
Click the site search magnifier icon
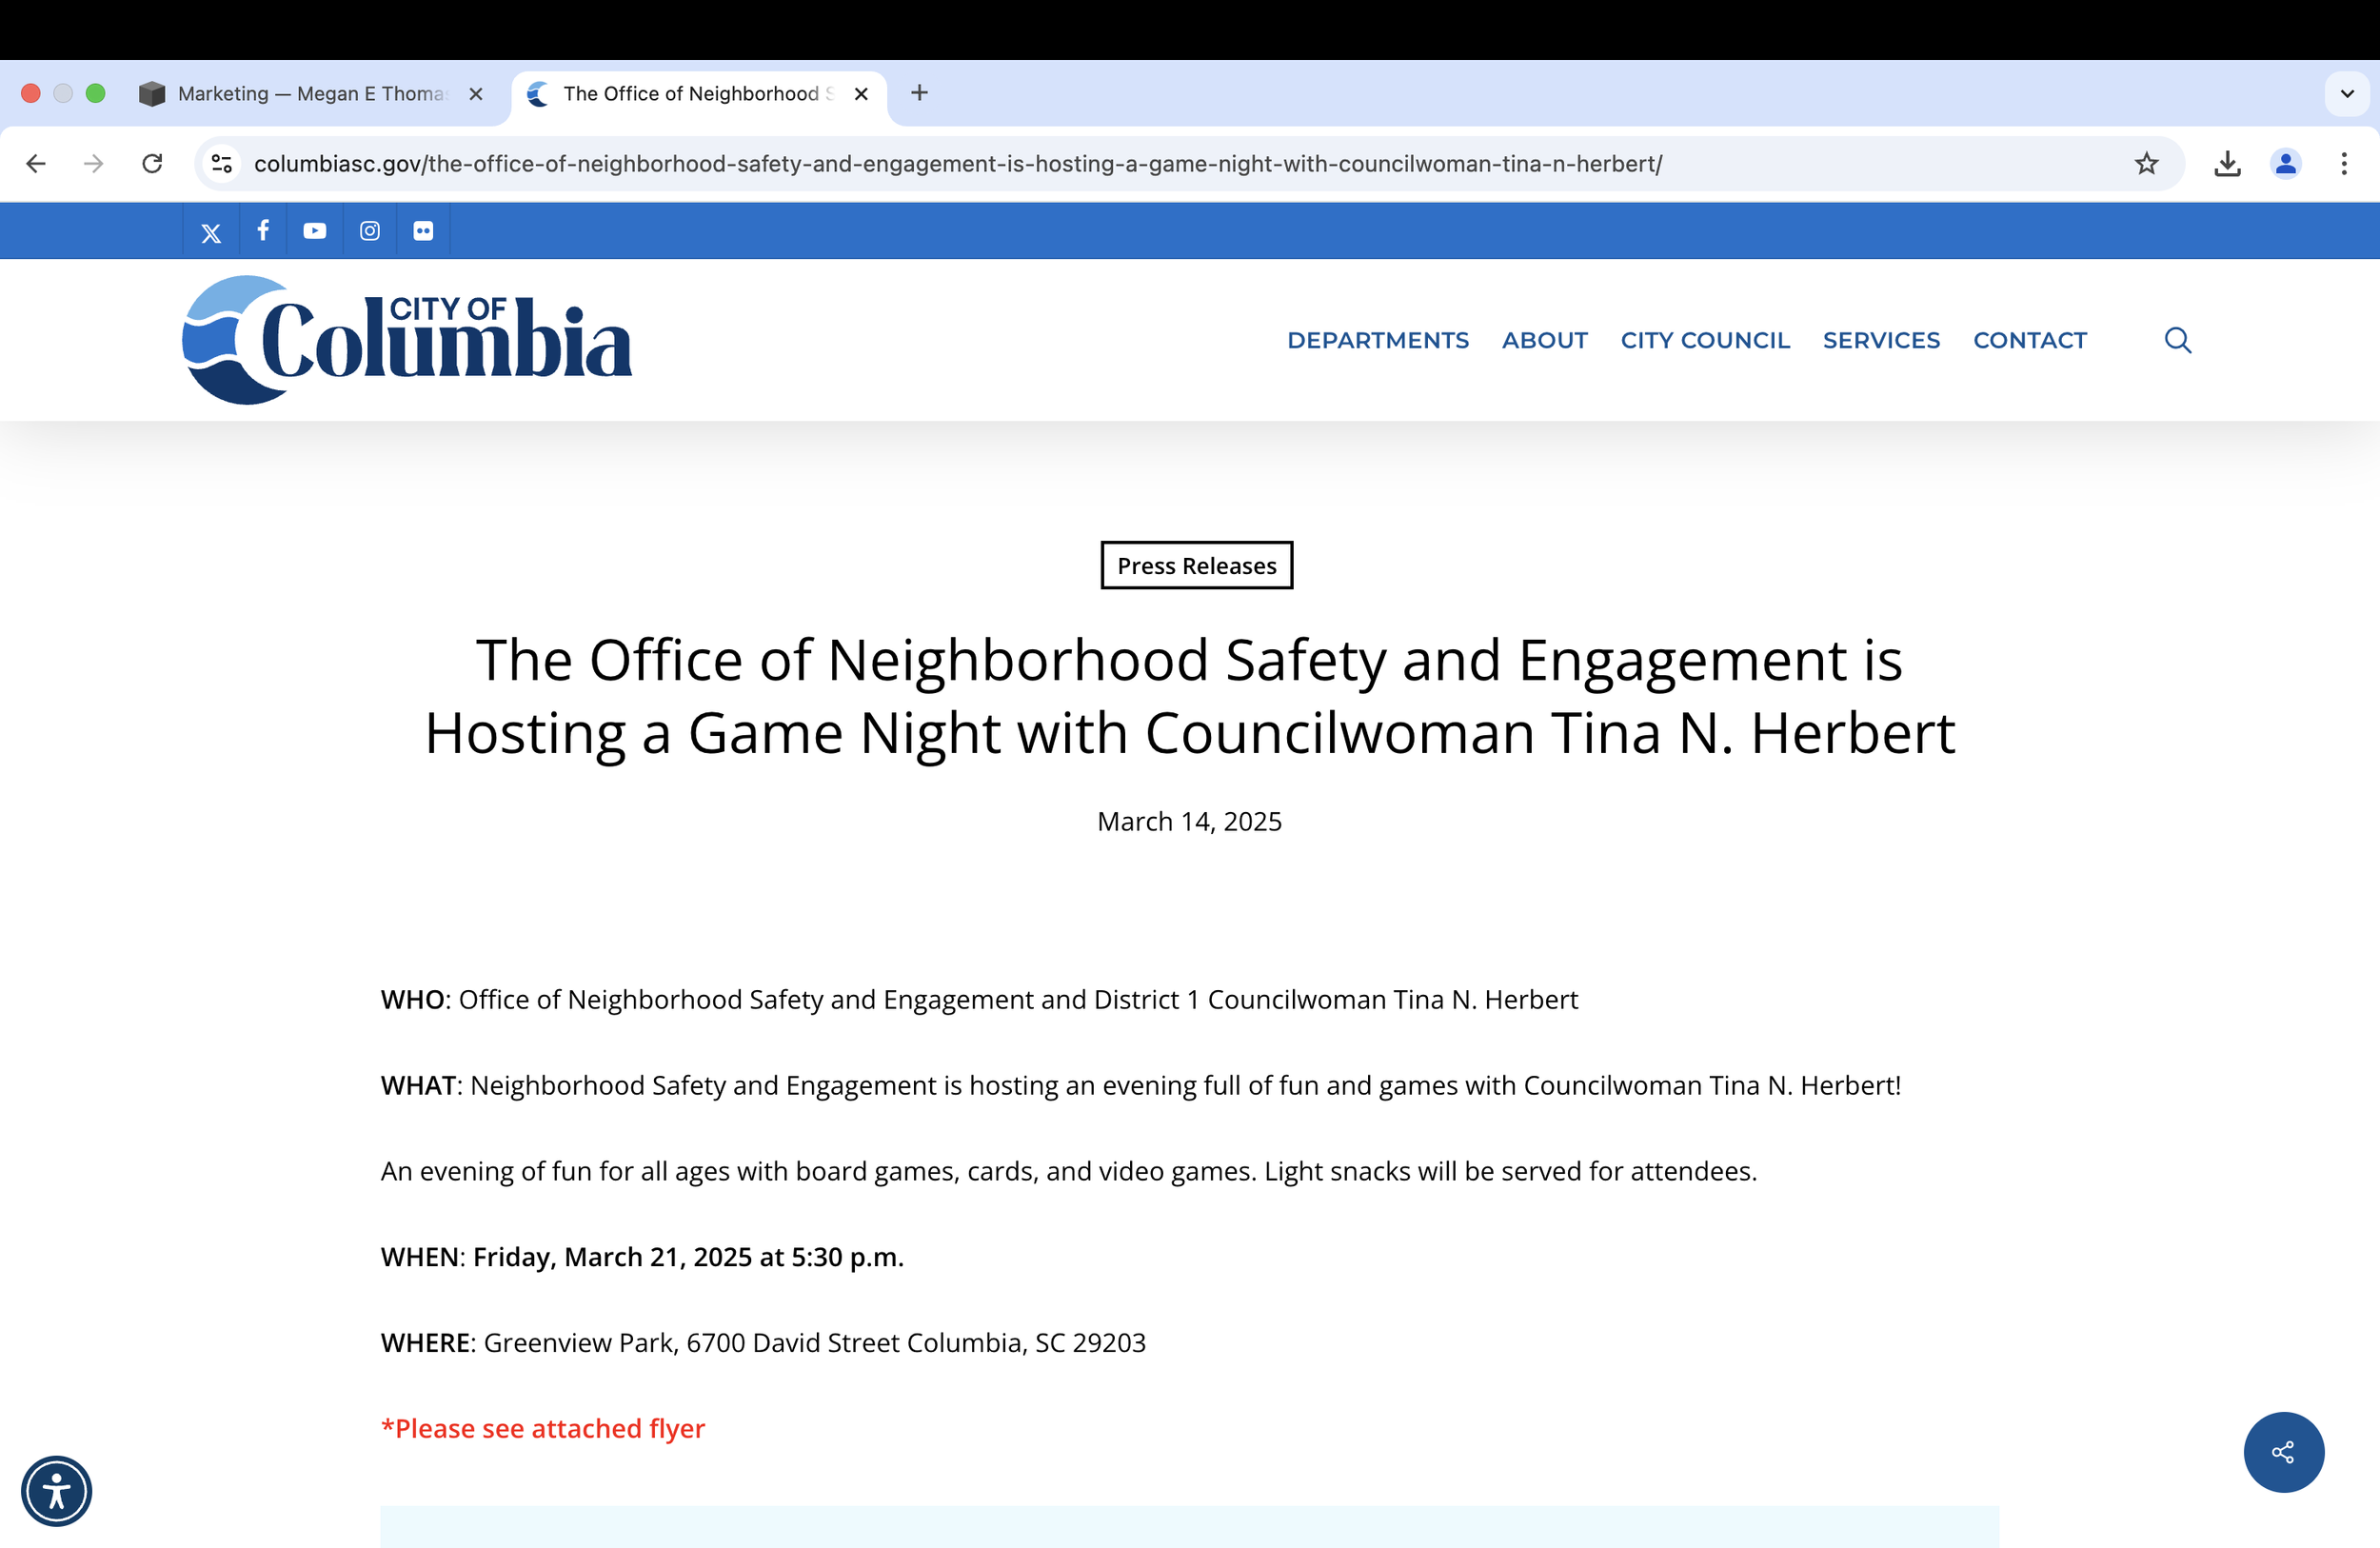(2177, 340)
